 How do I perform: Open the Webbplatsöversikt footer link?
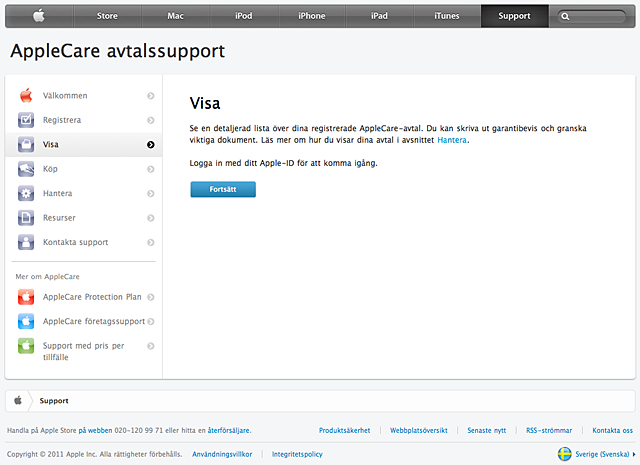419,430
